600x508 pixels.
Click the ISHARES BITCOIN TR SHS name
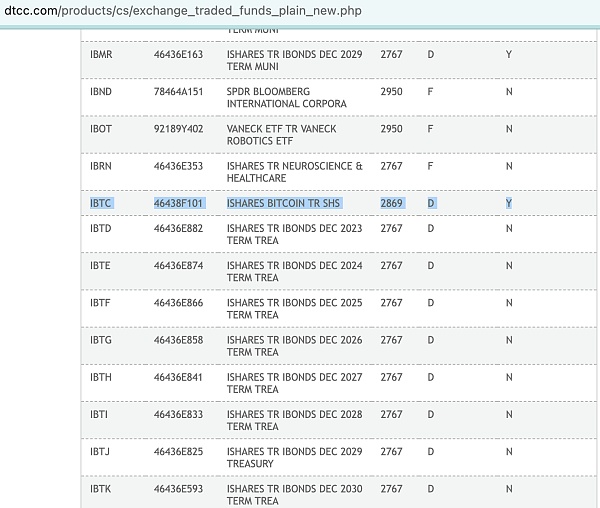coord(284,203)
